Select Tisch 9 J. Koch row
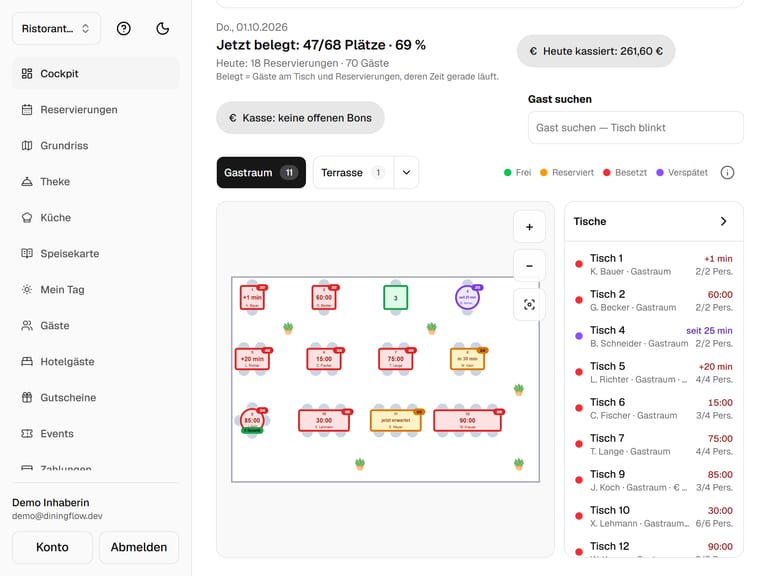 [x=654, y=480]
